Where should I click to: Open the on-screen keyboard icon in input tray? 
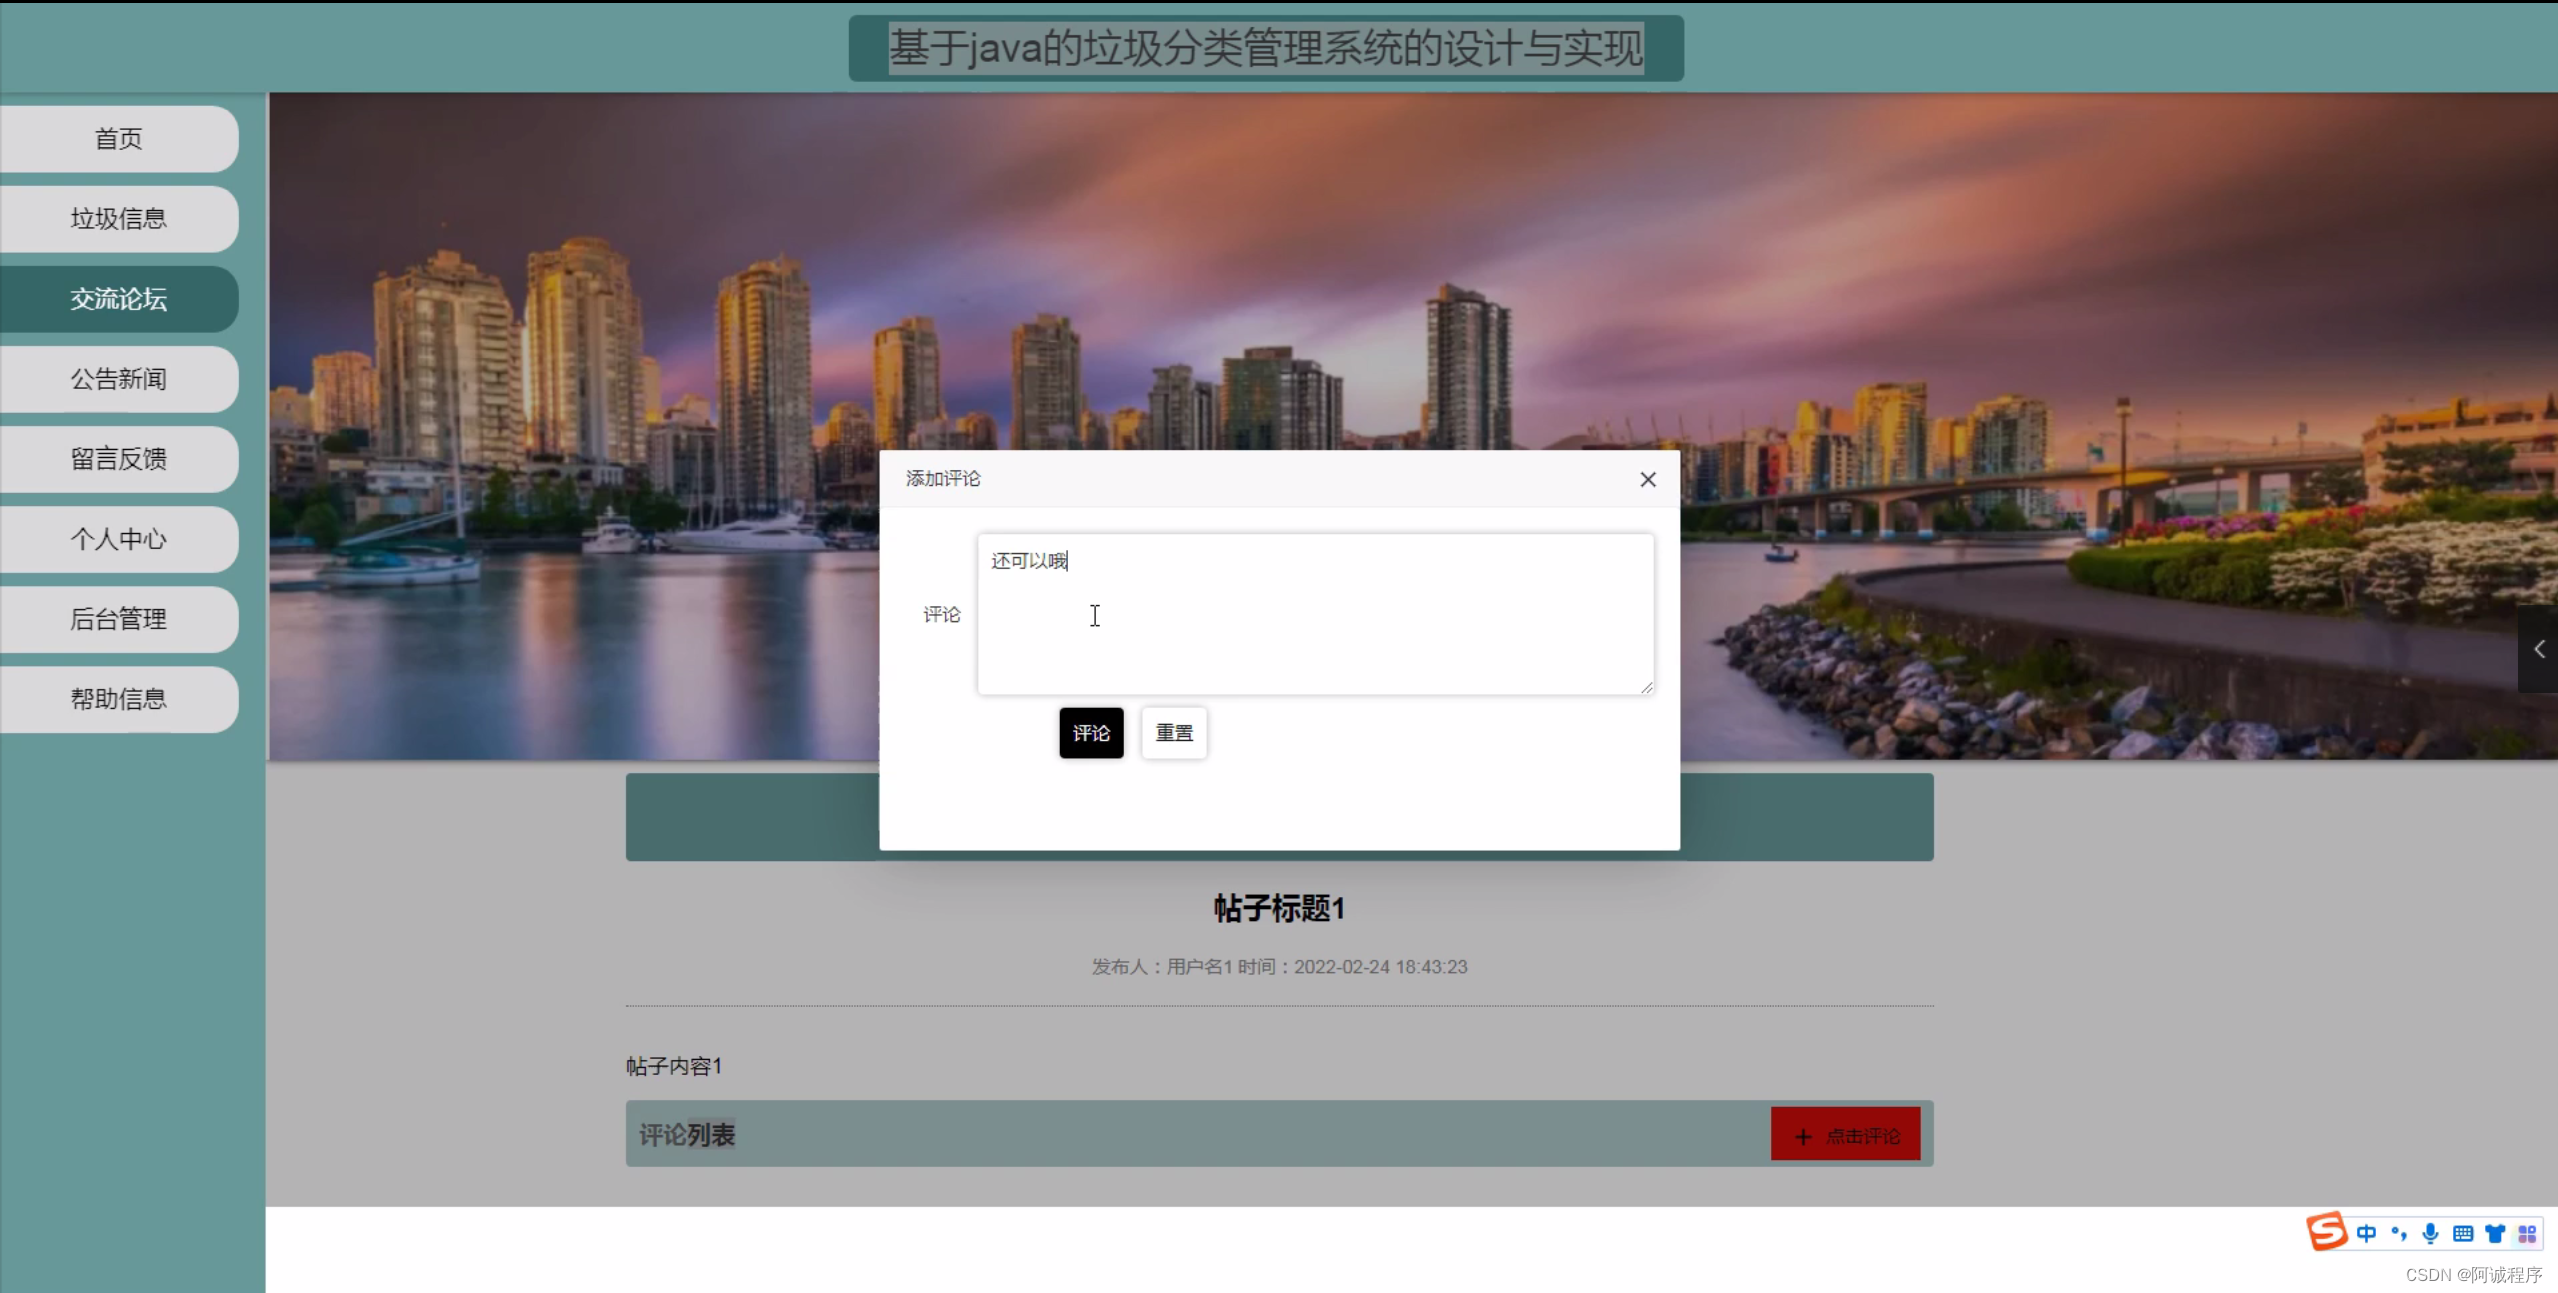2462,1233
